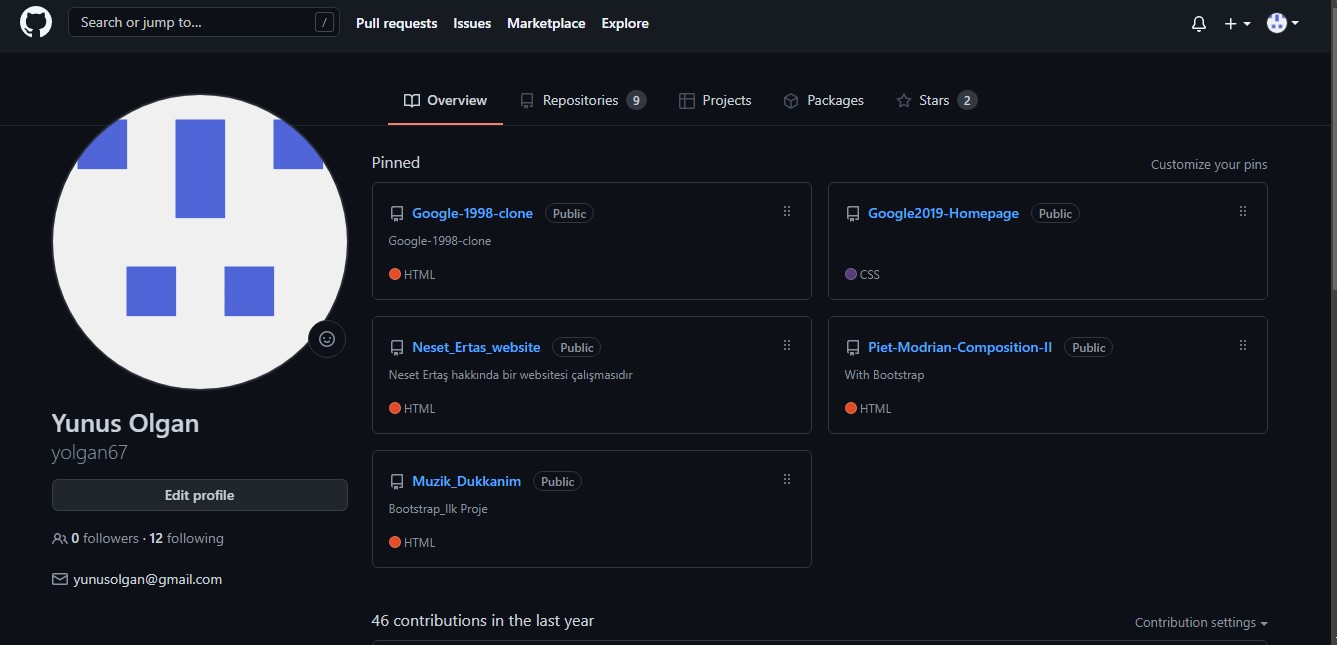This screenshot has width=1337, height=645.
Task: Switch to the Packages tab
Action: coord(823,100)
